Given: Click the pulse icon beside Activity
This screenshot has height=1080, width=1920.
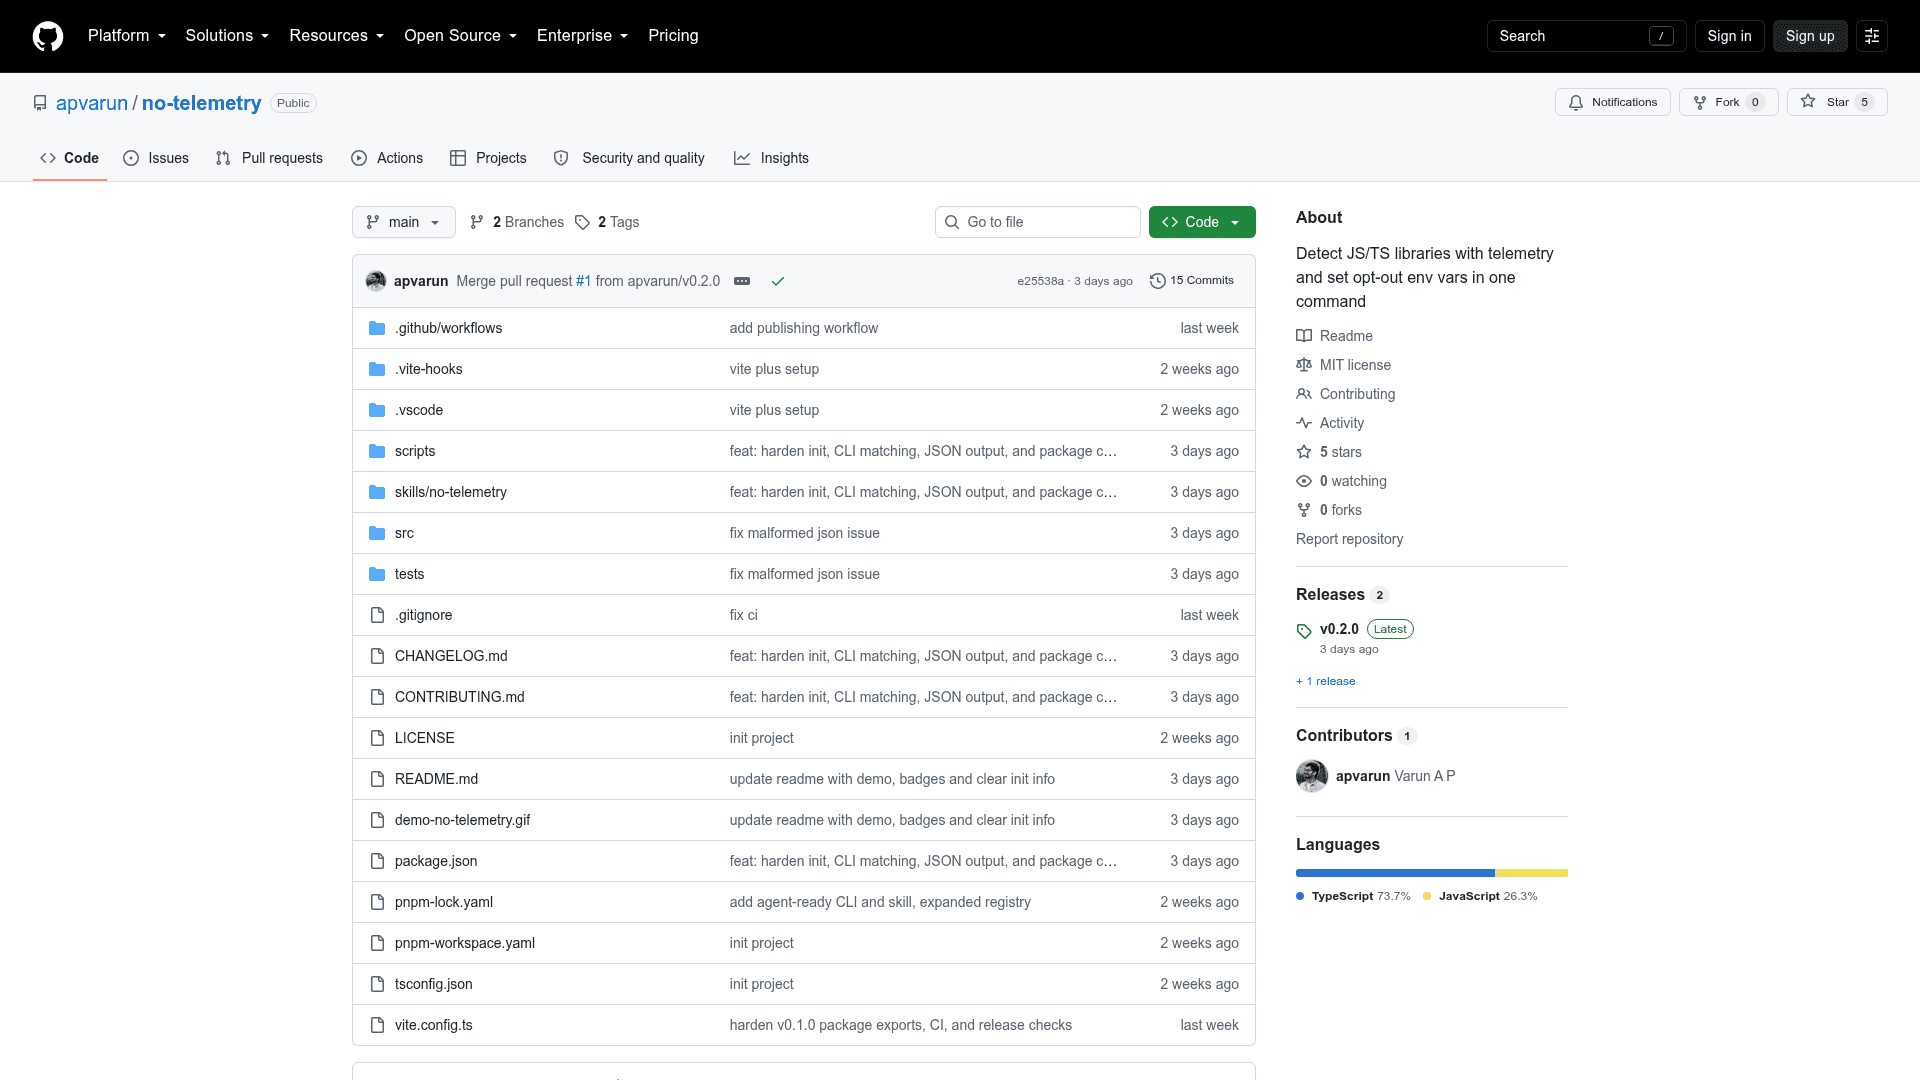Looking at the screenshot, I should point(1304,423).
